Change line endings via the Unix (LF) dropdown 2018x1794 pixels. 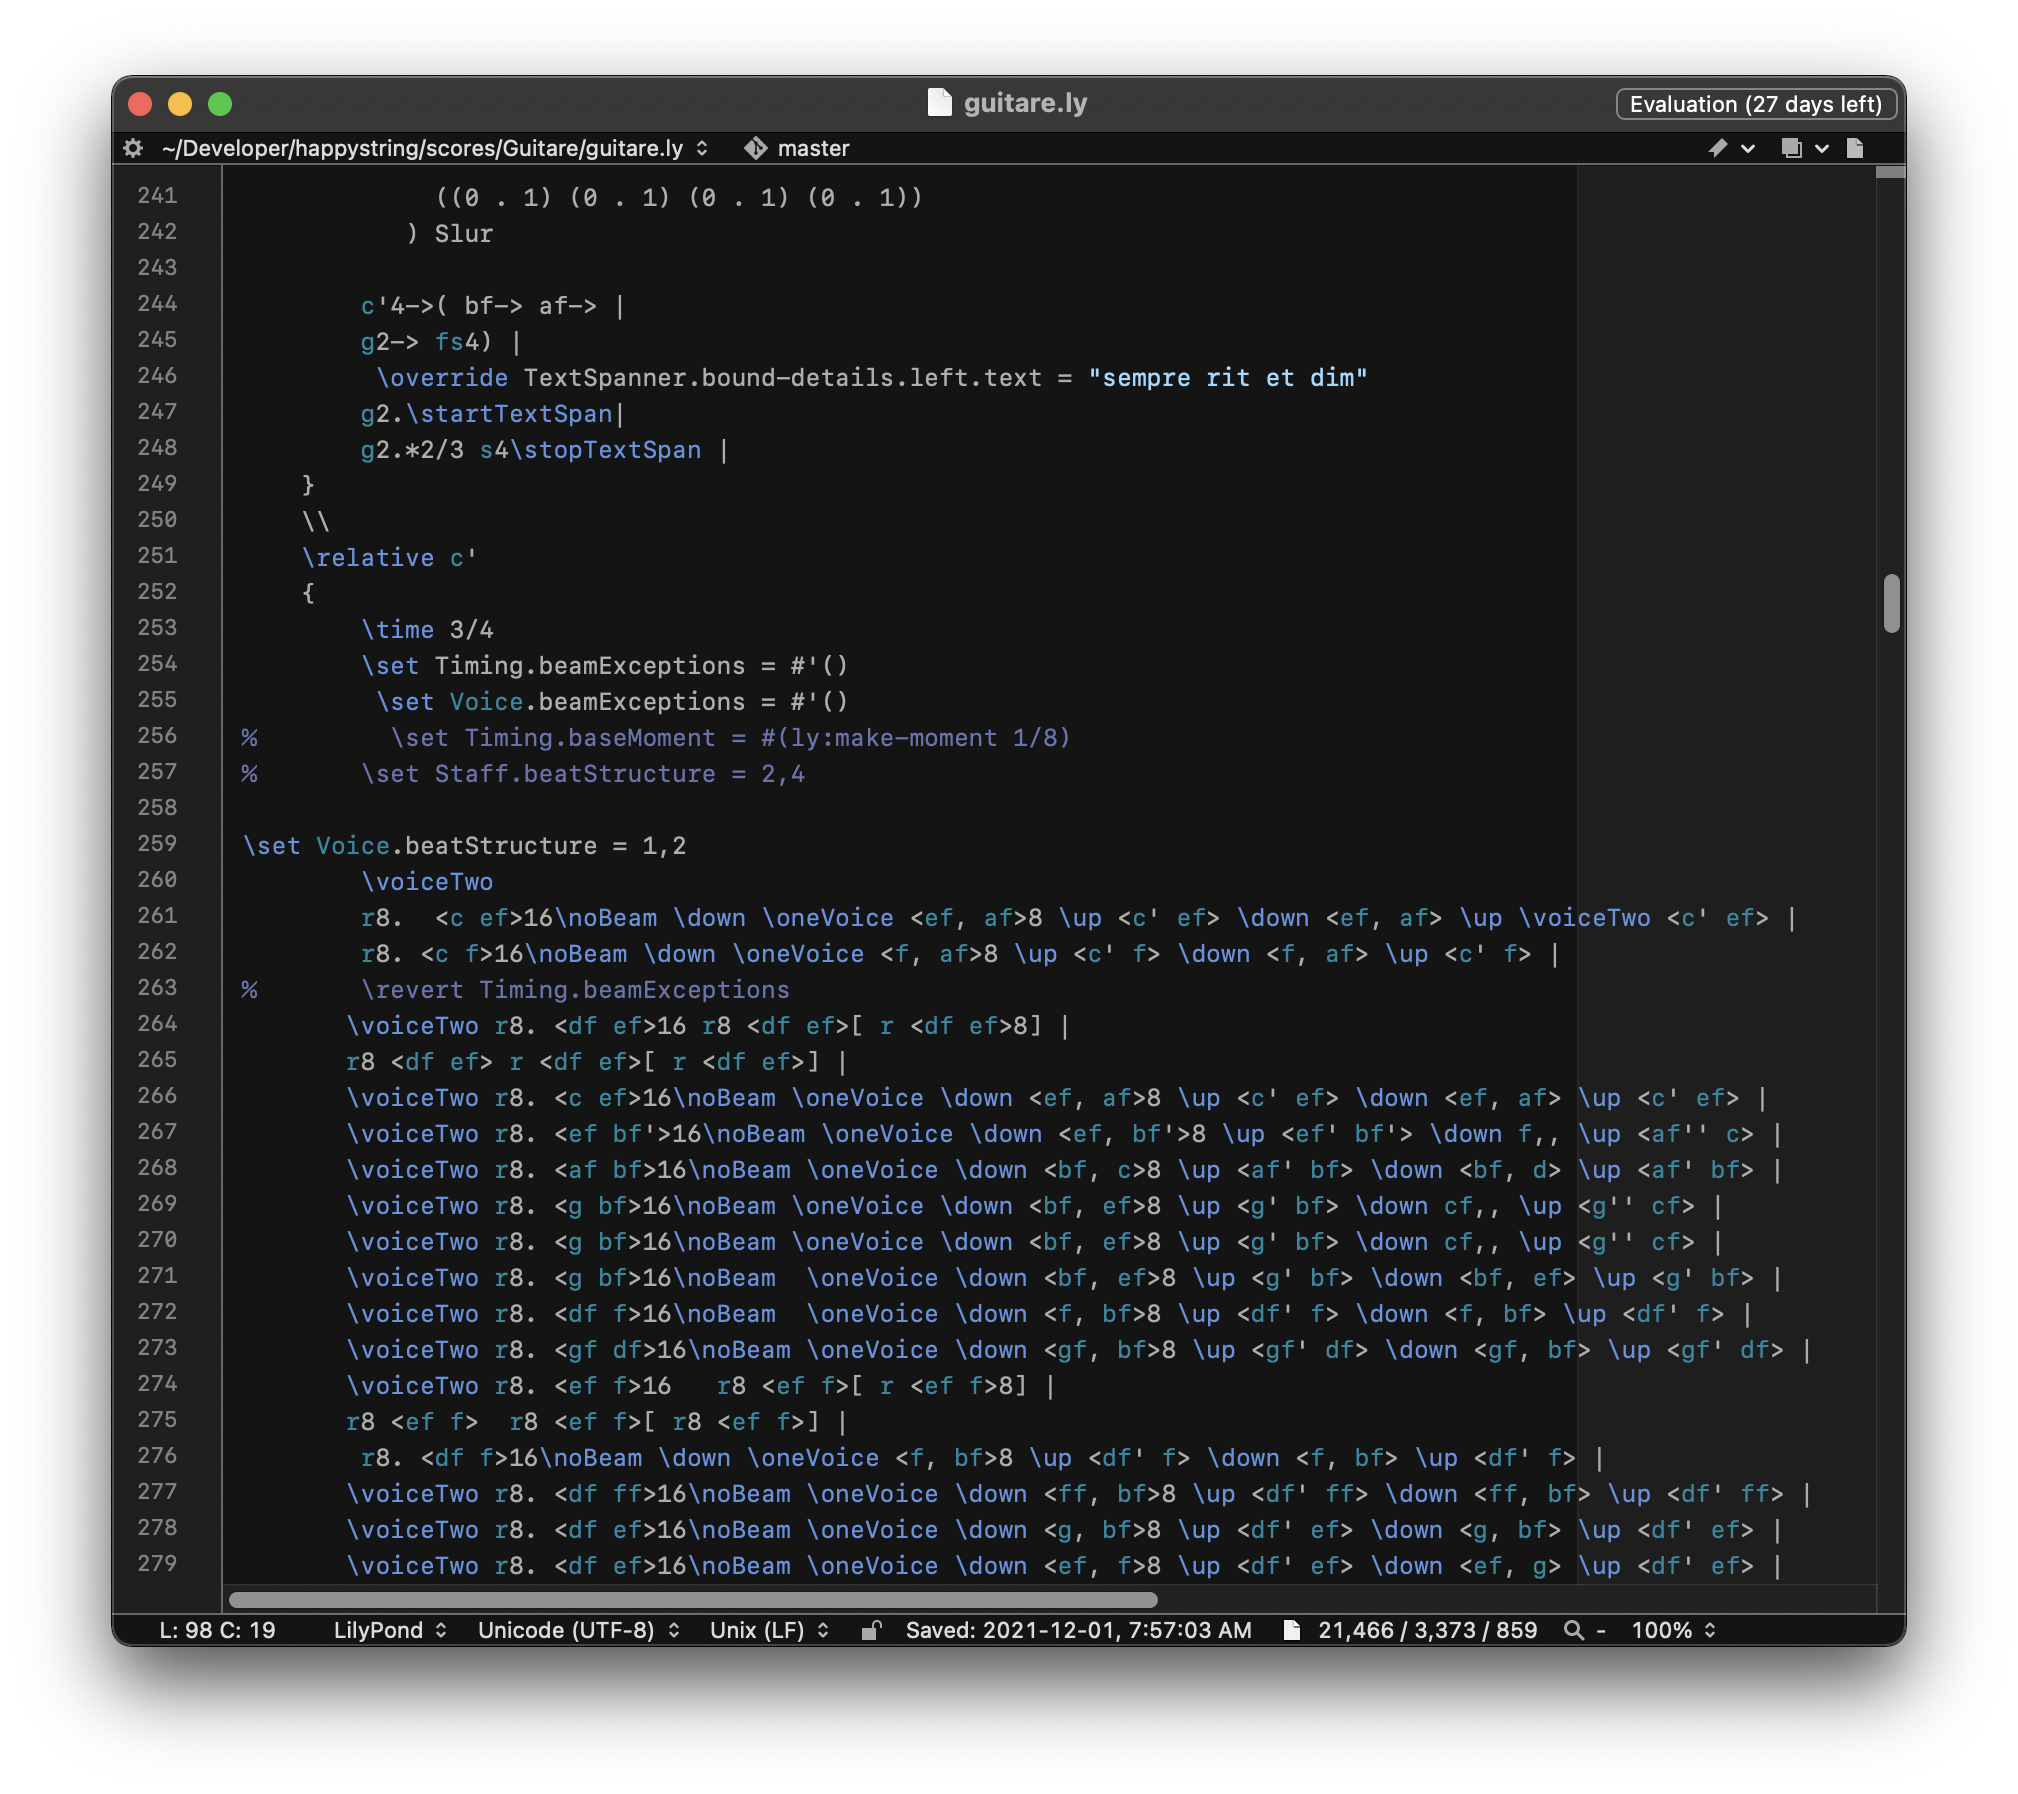(x=766, y=1630)
